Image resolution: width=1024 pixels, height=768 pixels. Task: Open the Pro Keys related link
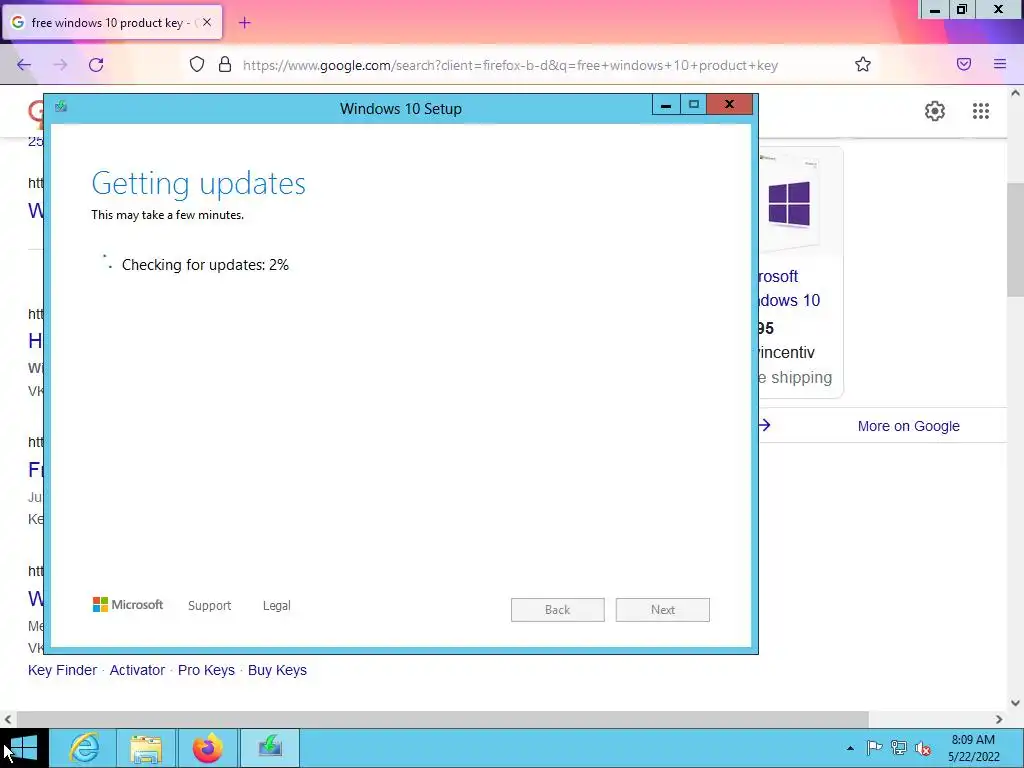pyautogui.click(x=206, y=670)
